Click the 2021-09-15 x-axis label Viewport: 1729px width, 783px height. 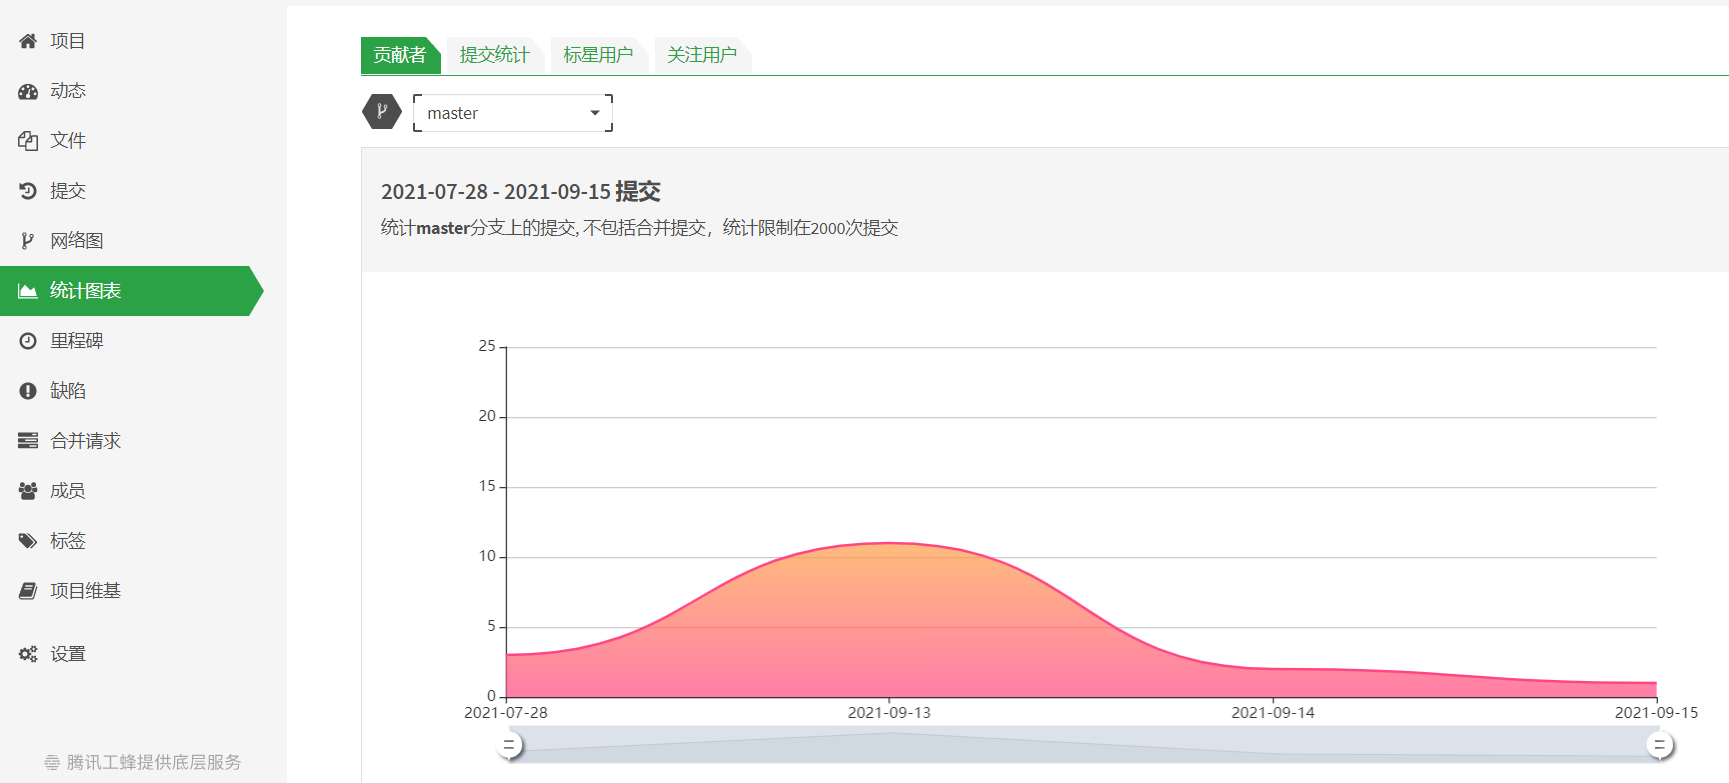(x=1656, y=713)
